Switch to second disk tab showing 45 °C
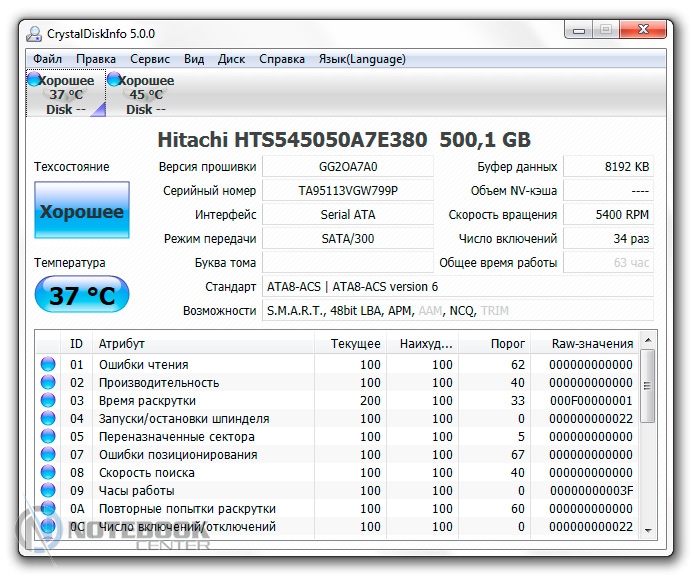Viewport: 692px width, 577px height. tap(145, 95)
